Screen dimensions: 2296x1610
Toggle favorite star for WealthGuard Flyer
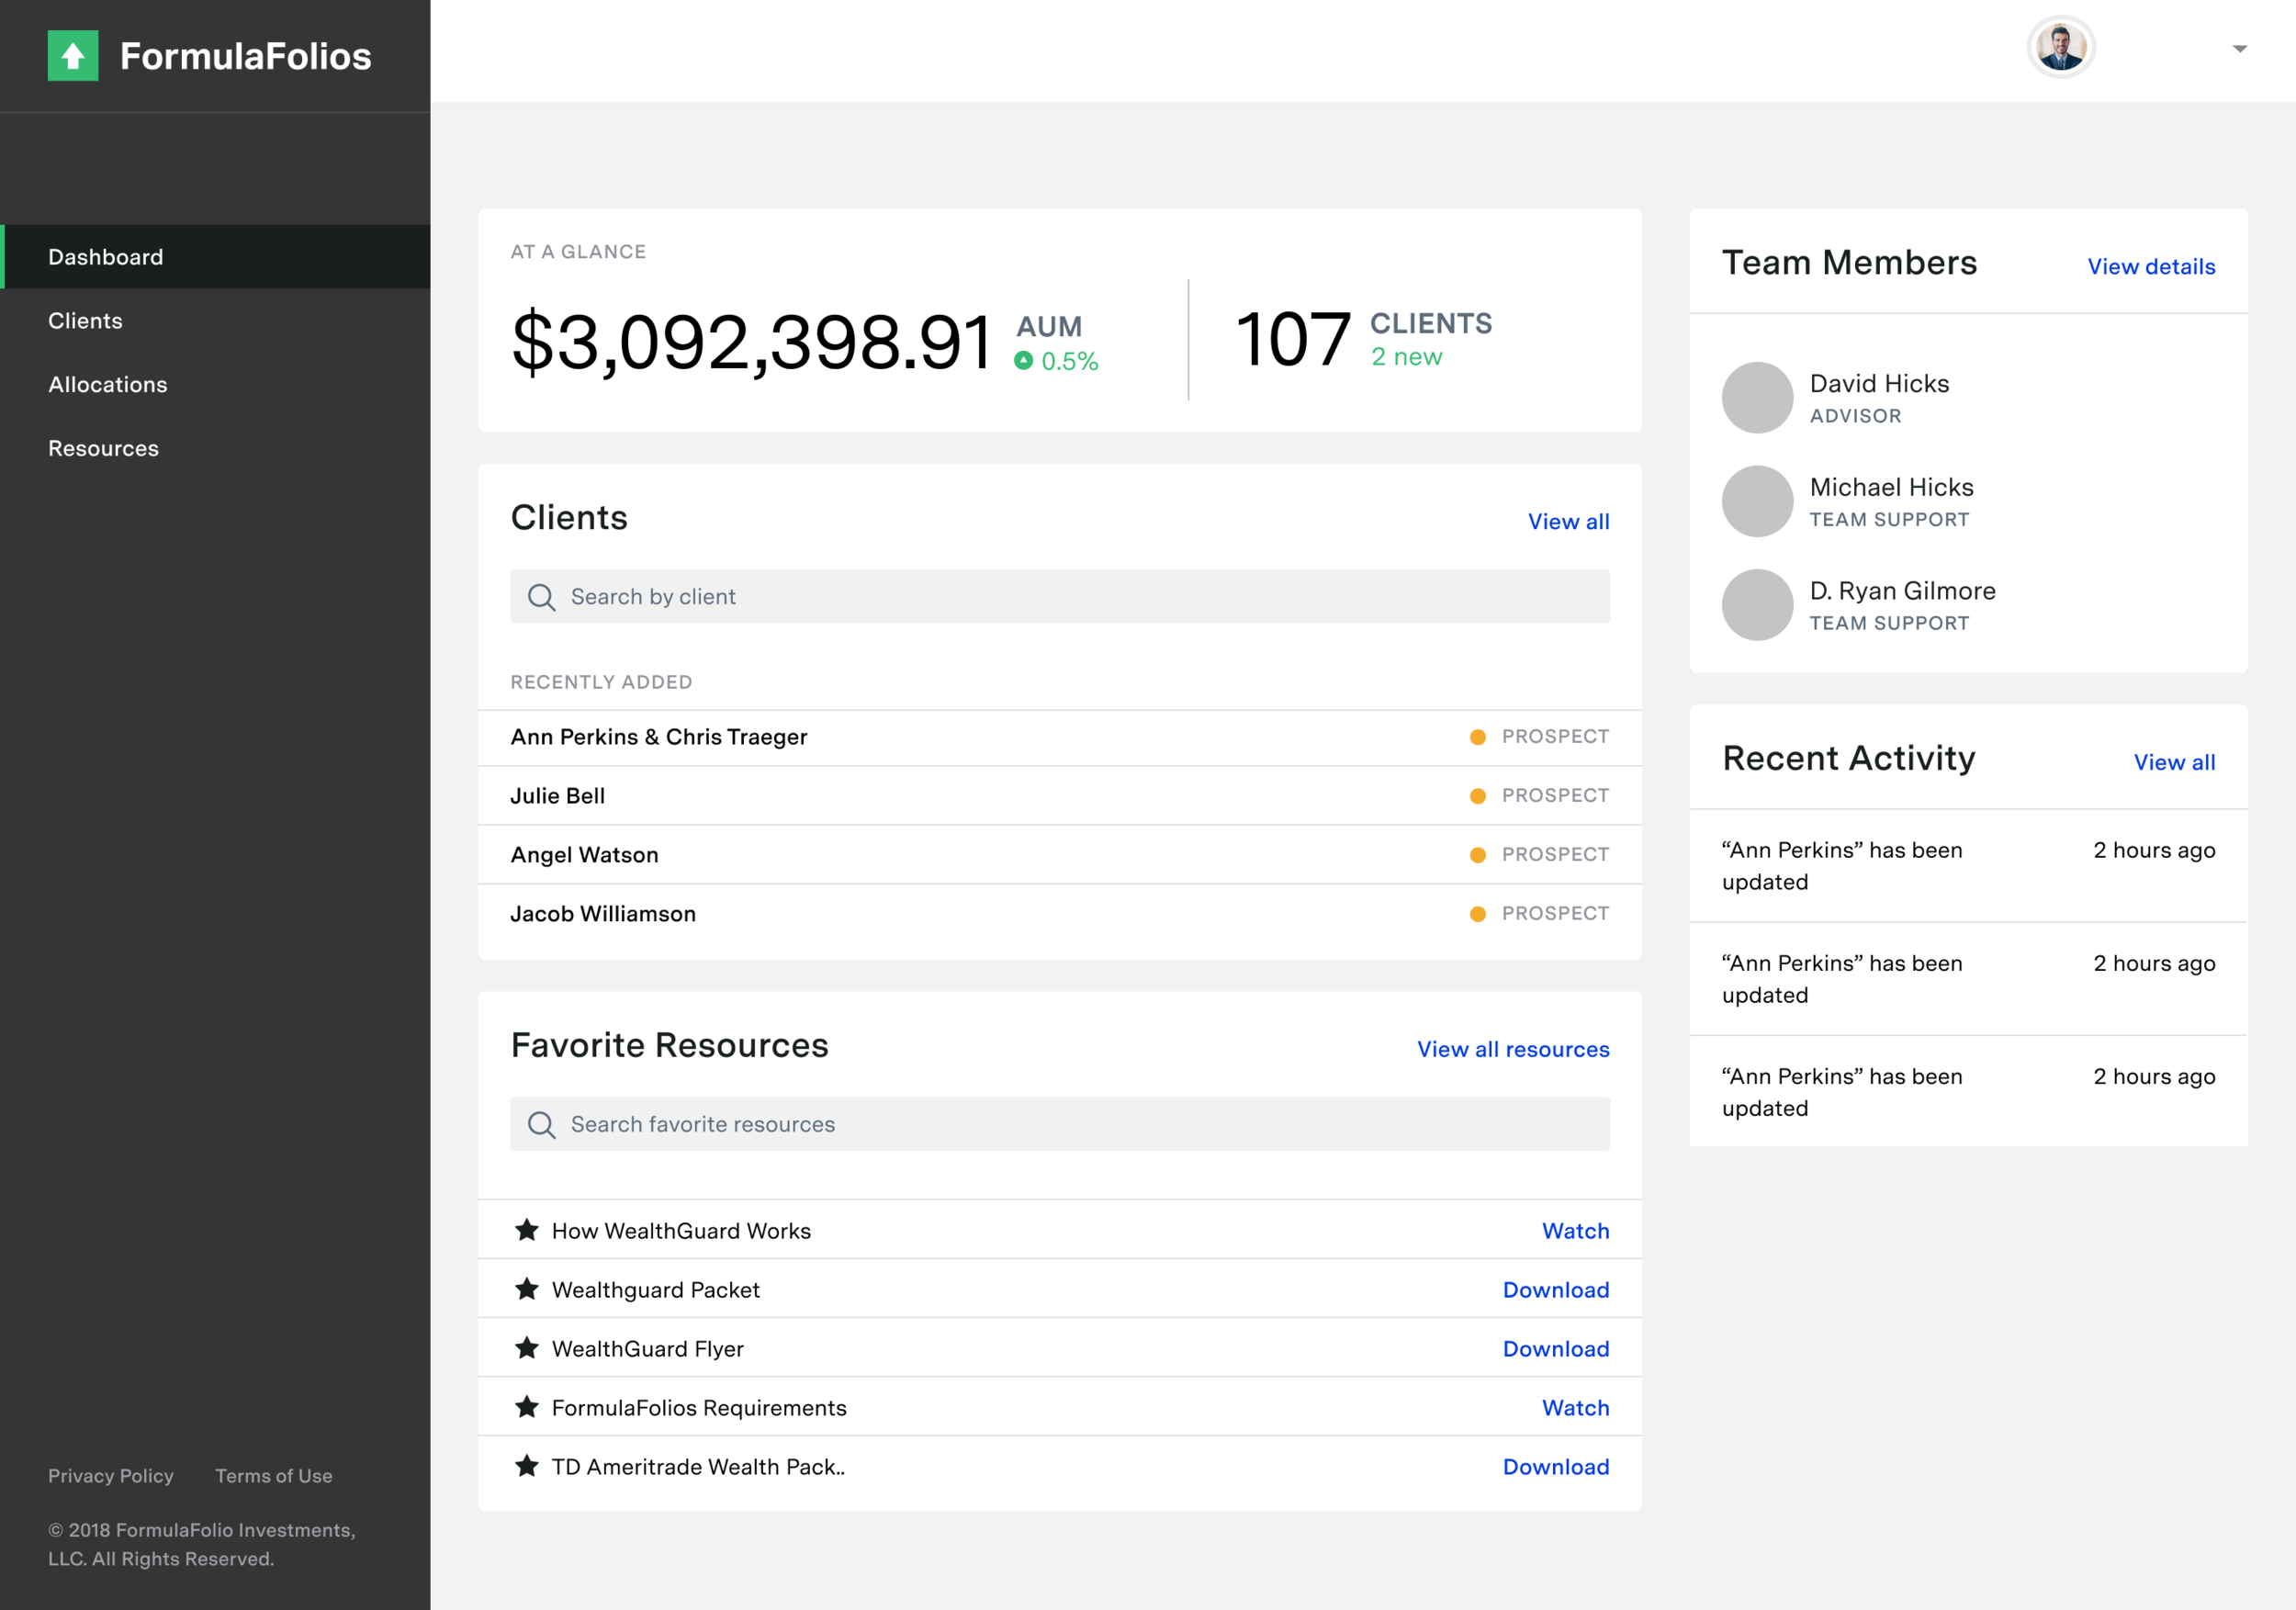(527, 1348)
